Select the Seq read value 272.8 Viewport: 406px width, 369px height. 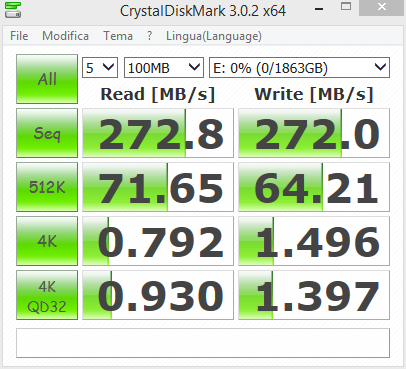158,133
